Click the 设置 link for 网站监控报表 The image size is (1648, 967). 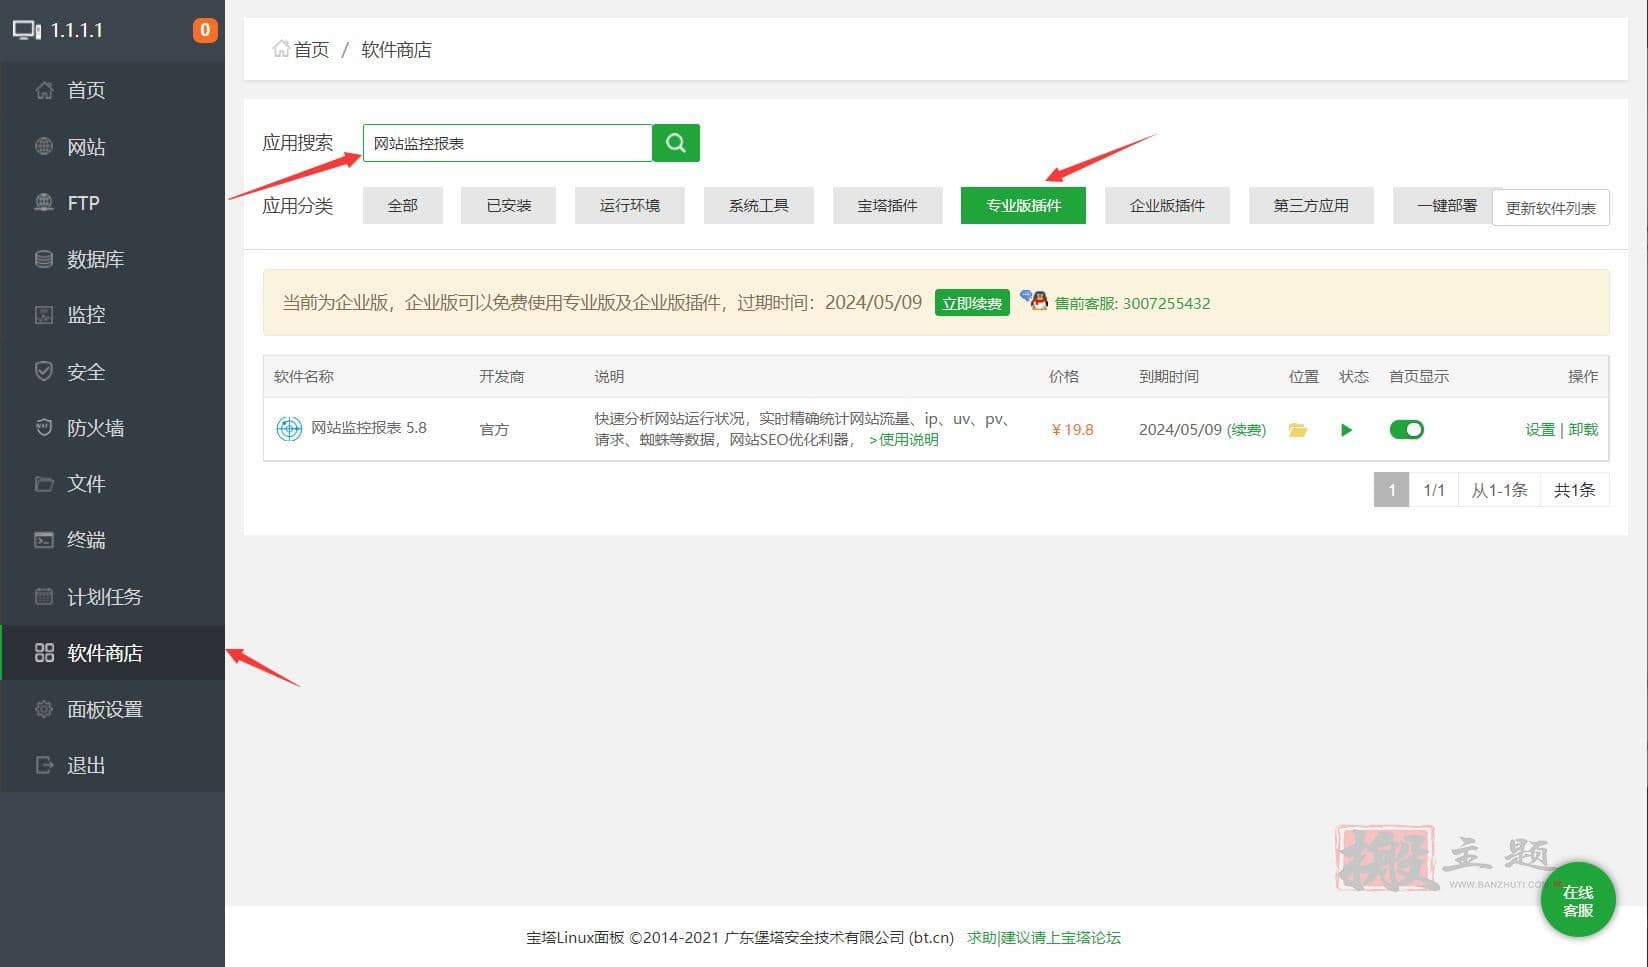(1540, 429)
